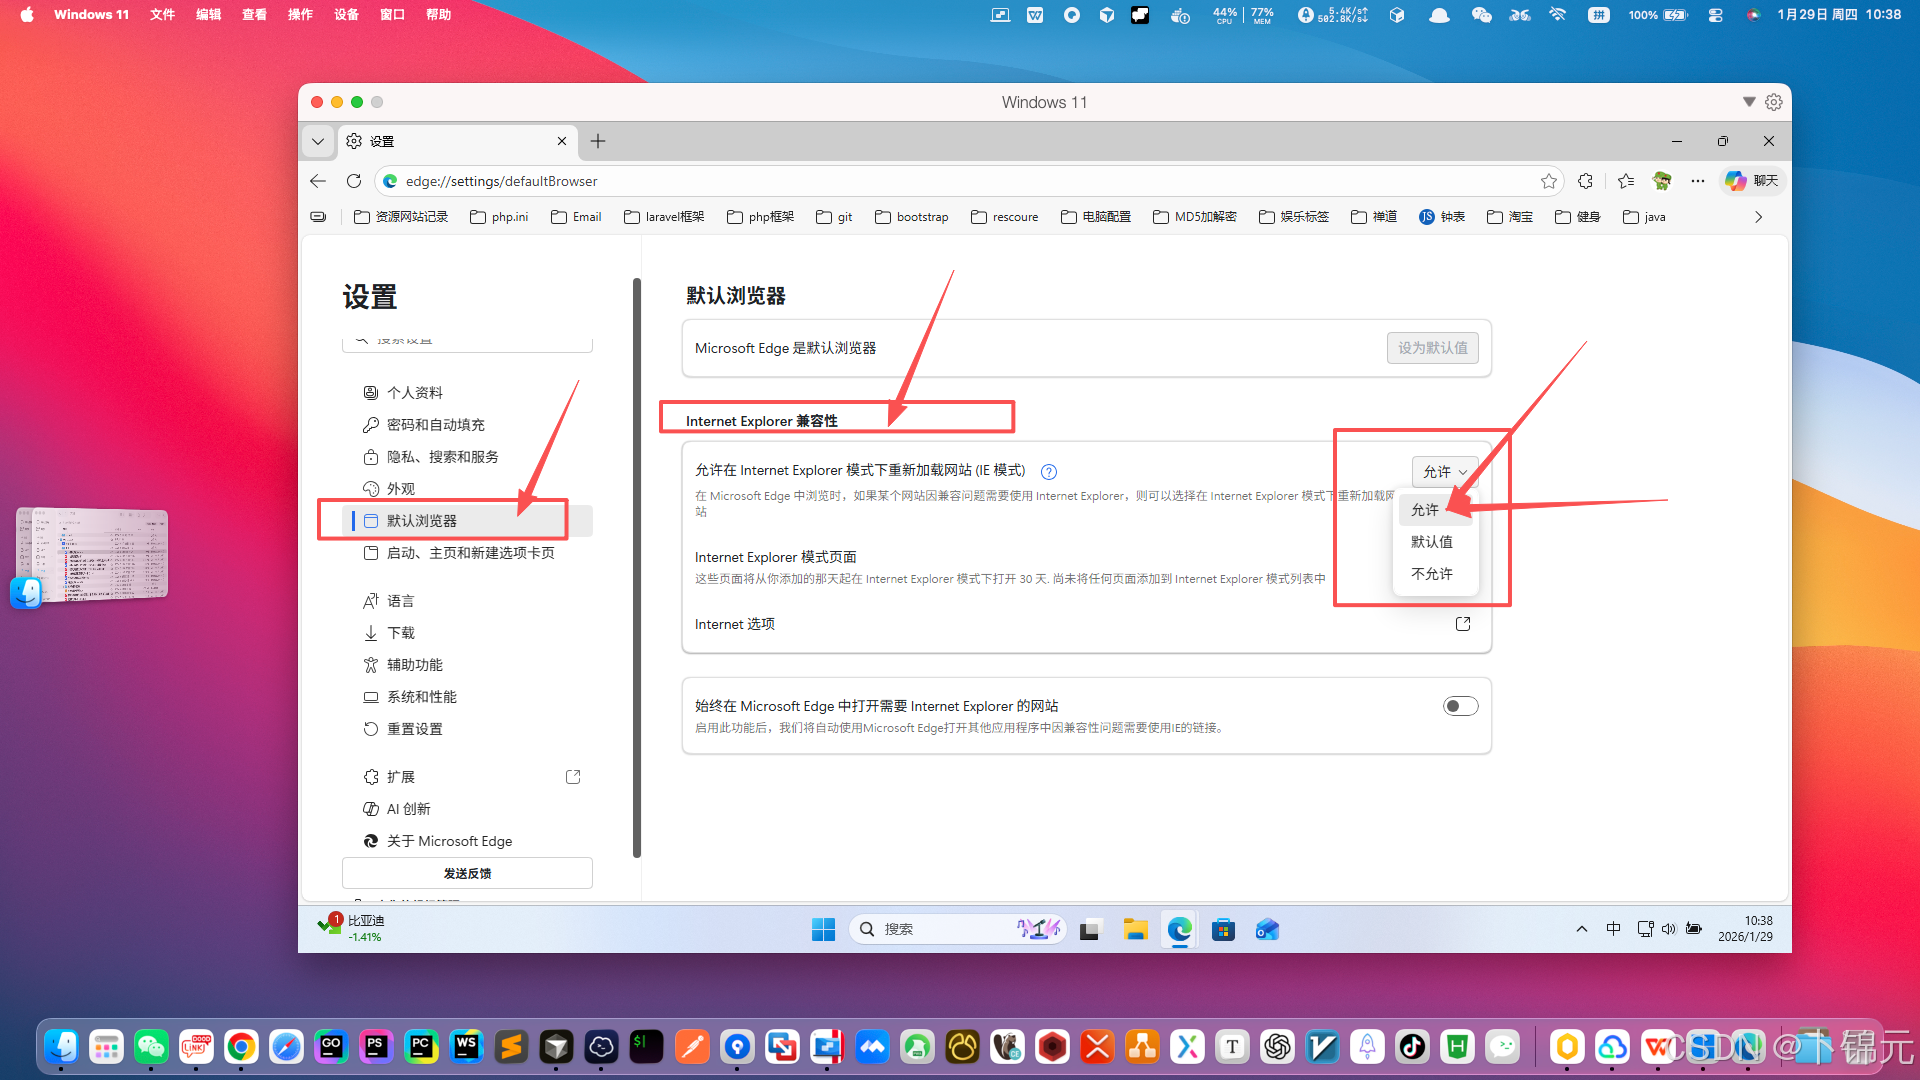Expand the bookmarks bar overflow chevron
Screen dimensions: 1920x1080
point(1758,217)
